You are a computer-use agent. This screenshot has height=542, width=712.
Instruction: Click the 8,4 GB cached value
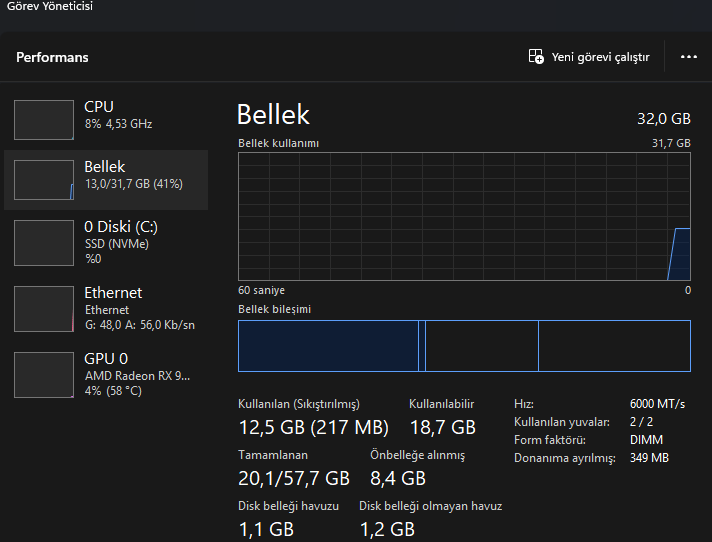pyautogui.click(x=398, y=478)
